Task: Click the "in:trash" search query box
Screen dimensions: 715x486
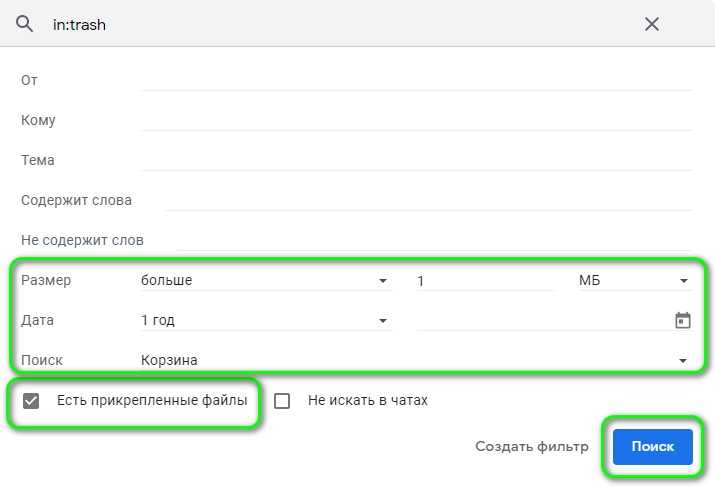Action: (x=330, y=24)
